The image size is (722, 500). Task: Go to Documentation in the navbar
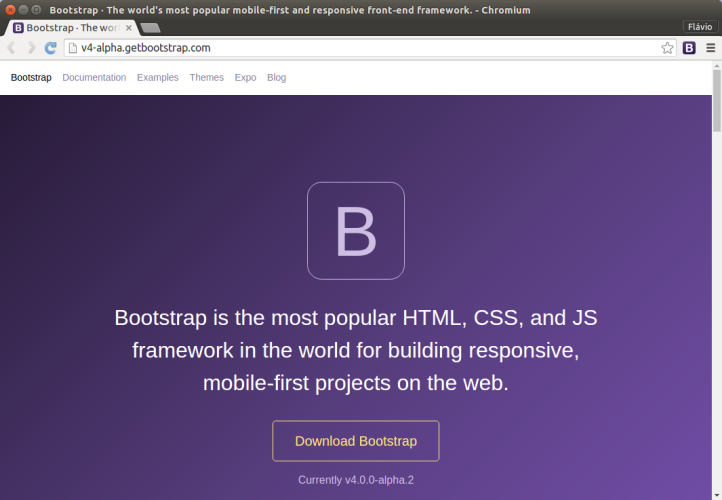tap(94, 77)
